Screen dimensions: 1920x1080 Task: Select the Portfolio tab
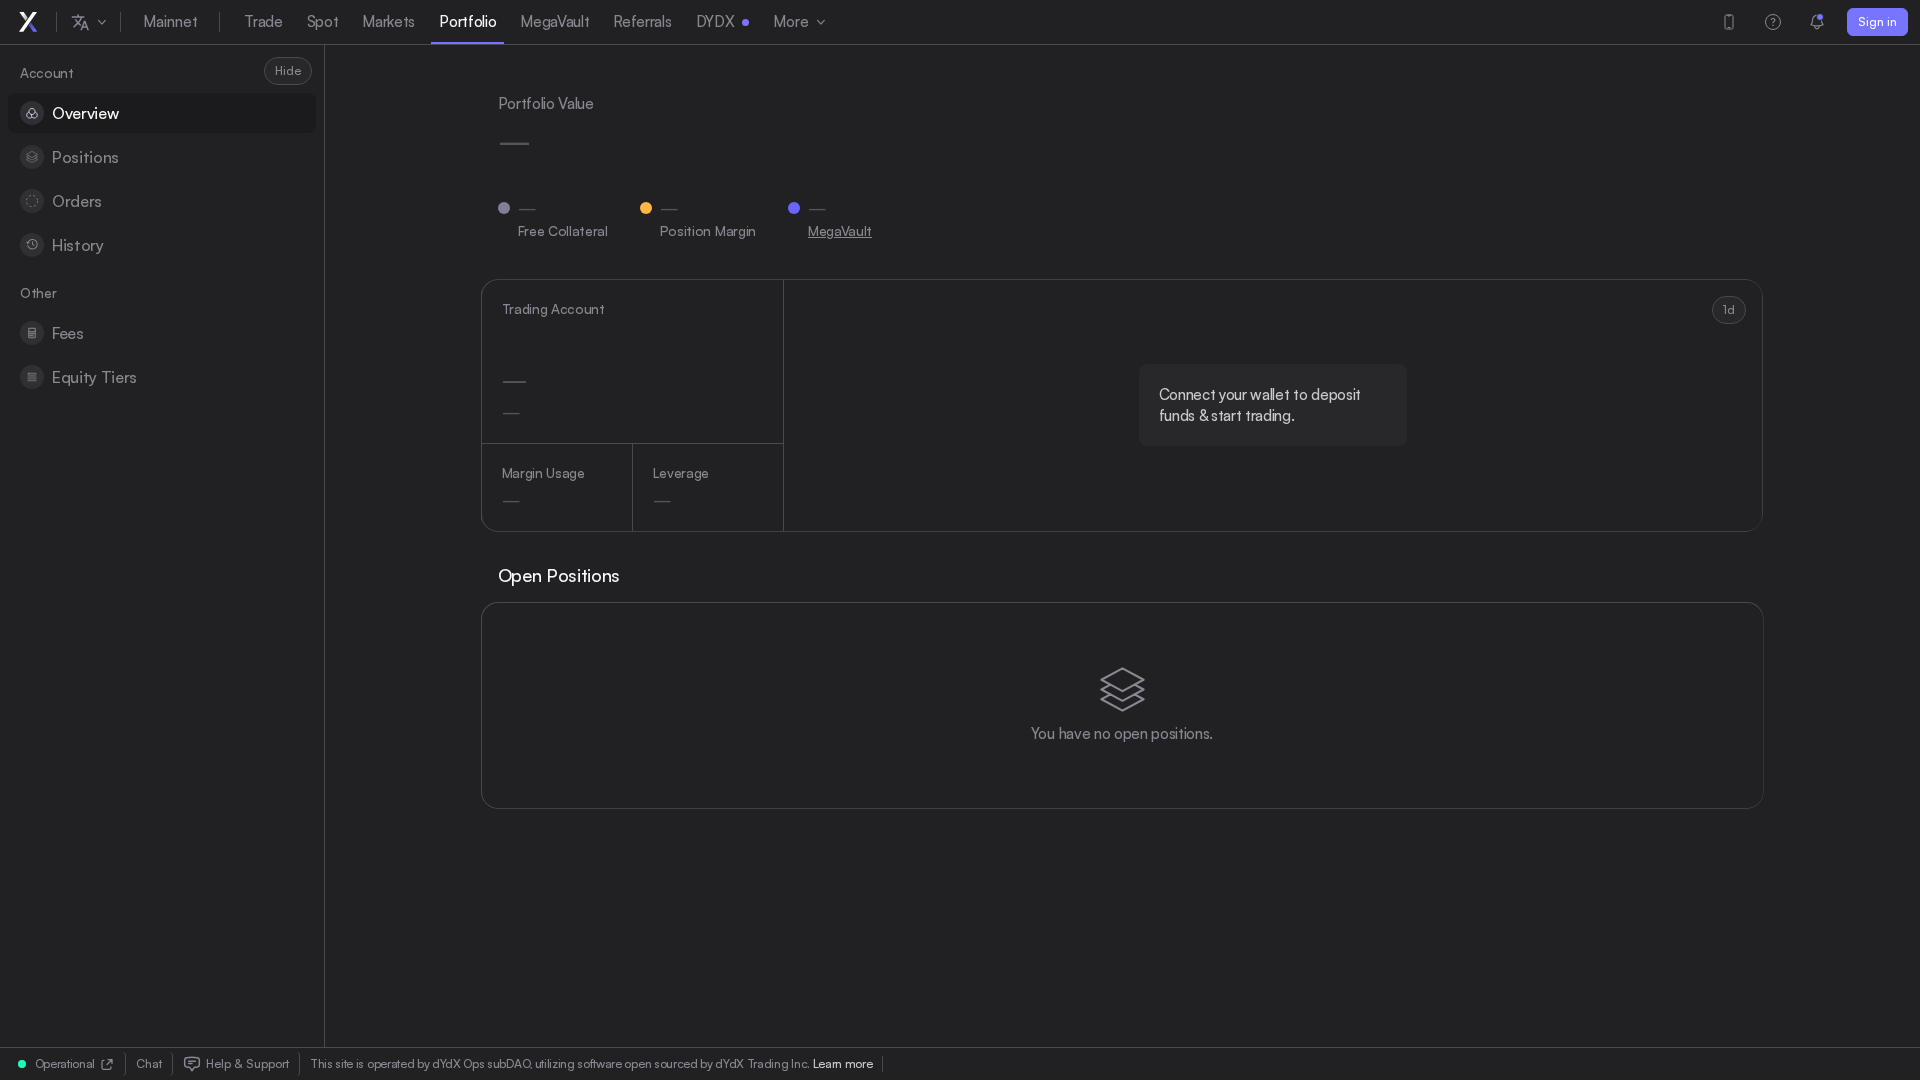(468, 22)
